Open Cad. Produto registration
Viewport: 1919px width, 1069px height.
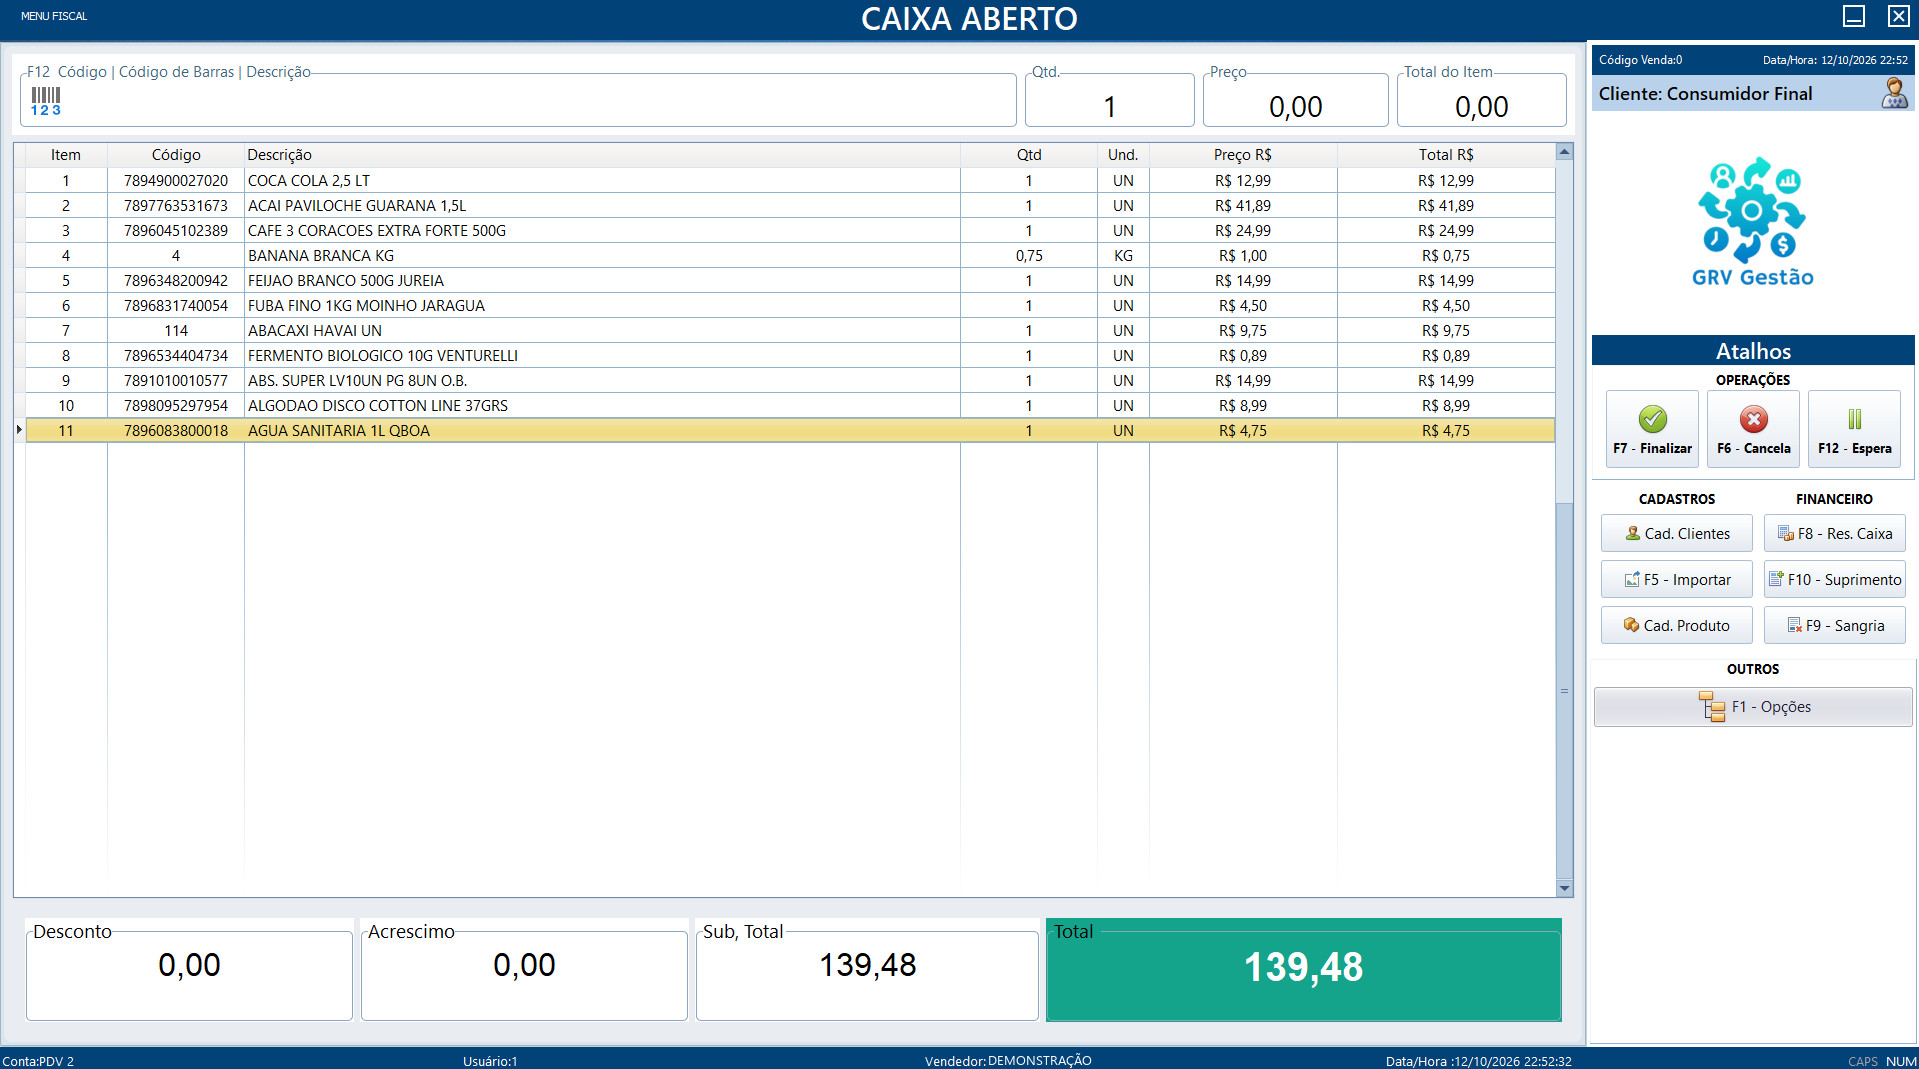(x=1677, y=626)
